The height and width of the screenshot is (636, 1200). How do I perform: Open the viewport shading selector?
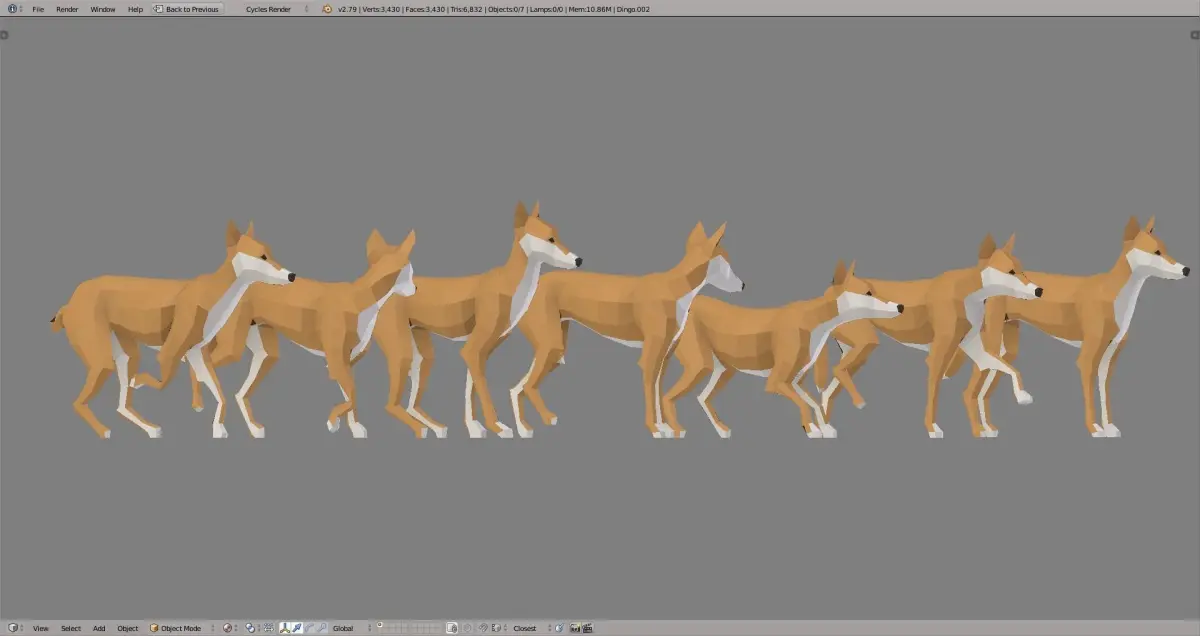229,628
